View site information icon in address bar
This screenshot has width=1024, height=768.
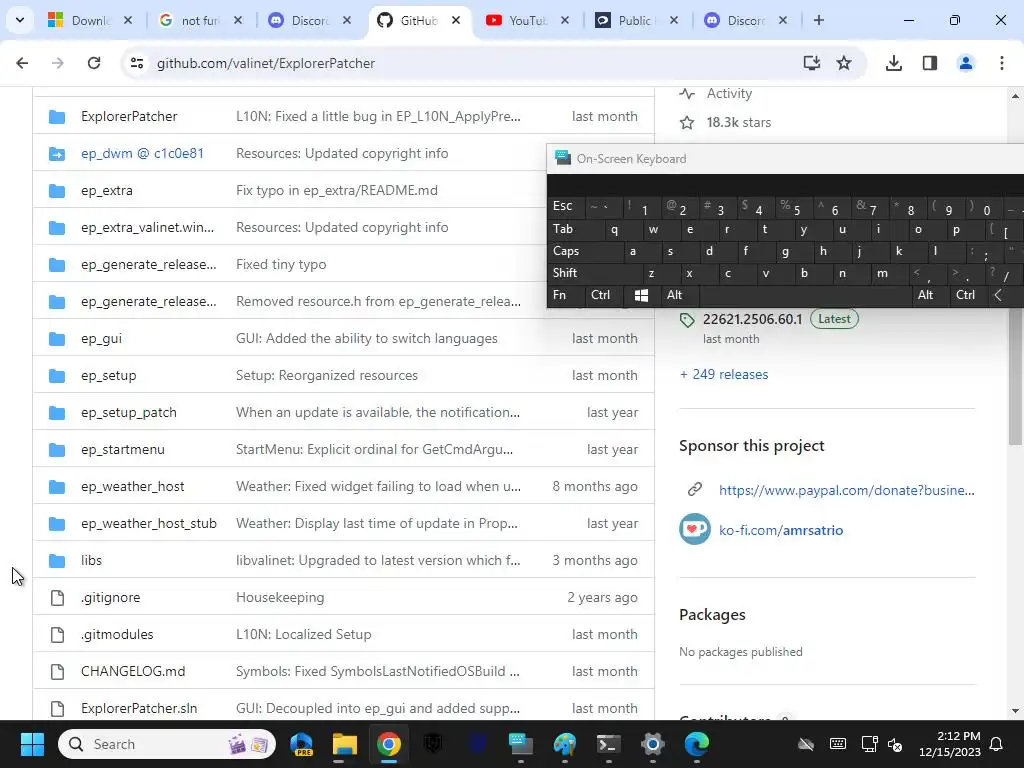[136, 63]
